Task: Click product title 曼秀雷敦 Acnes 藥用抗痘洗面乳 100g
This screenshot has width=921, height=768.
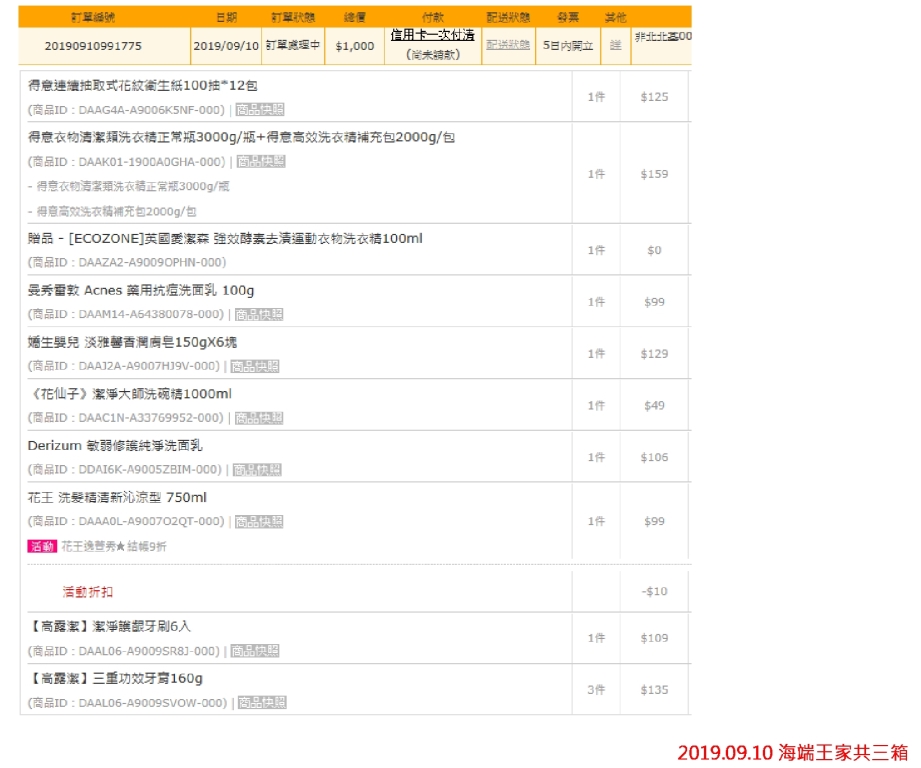Action: click(141, 290)
